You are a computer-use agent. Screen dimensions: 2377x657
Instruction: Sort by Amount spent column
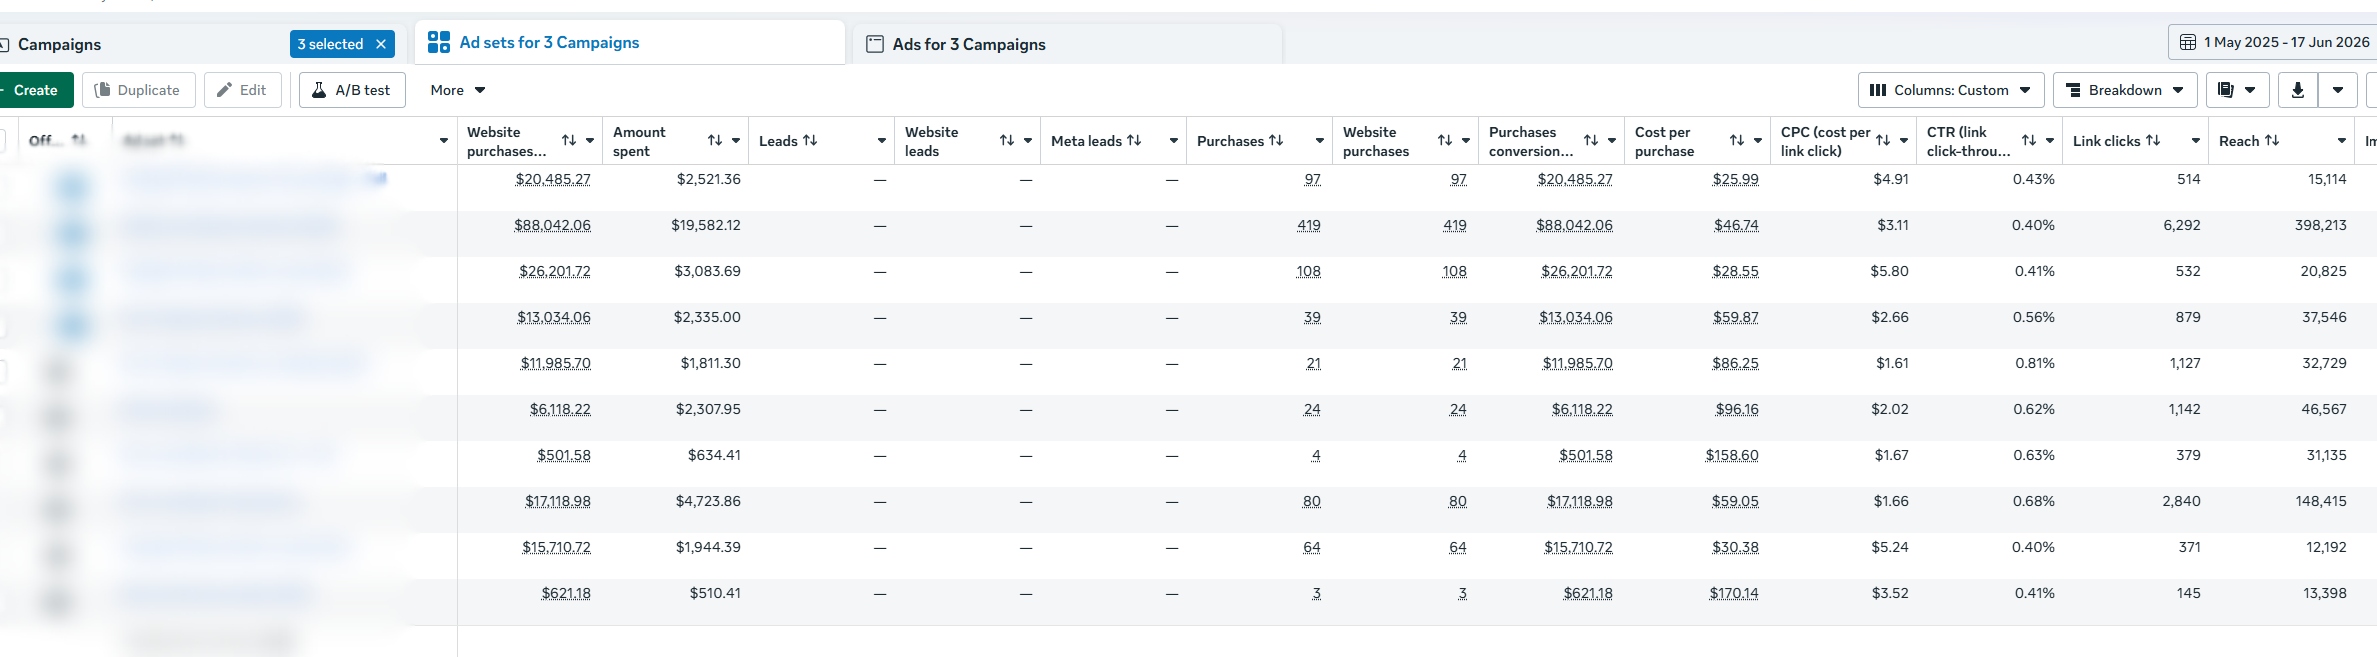[x=715, y=141]
